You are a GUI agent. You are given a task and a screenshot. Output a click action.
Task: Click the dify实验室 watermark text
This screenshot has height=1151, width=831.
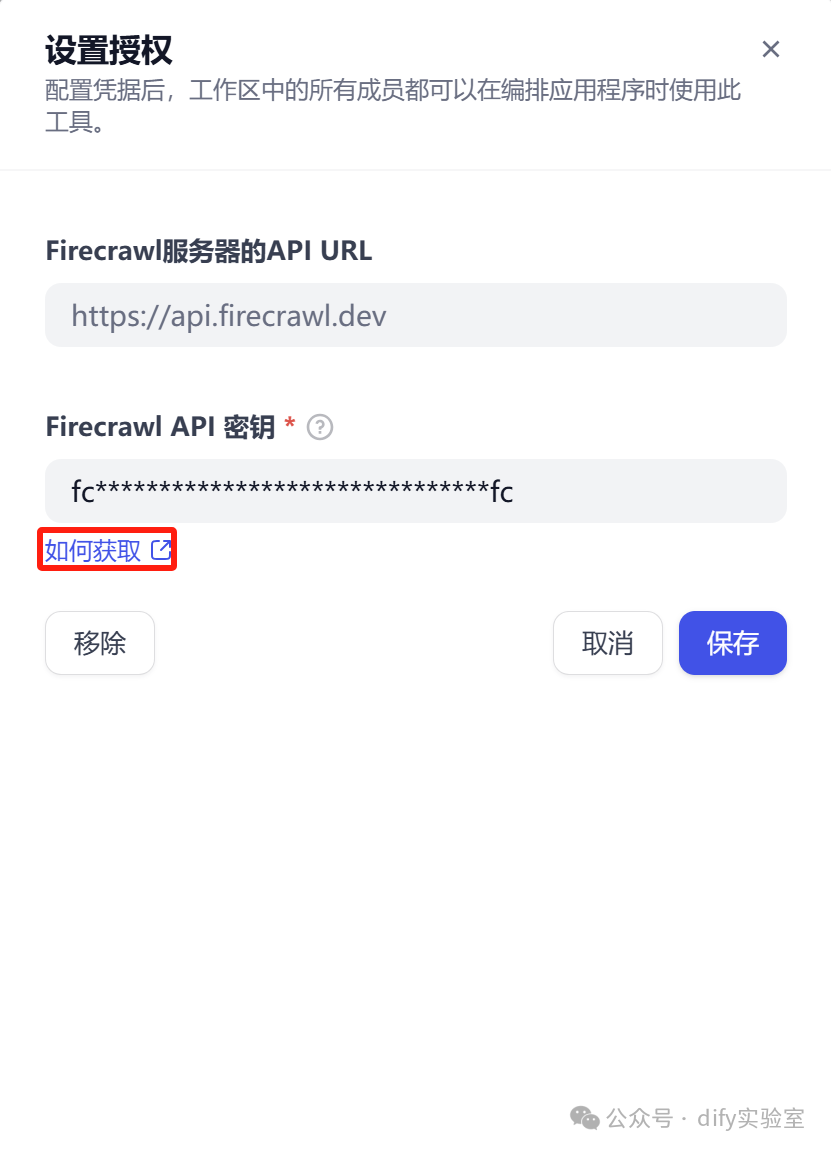pos(750,1118)
